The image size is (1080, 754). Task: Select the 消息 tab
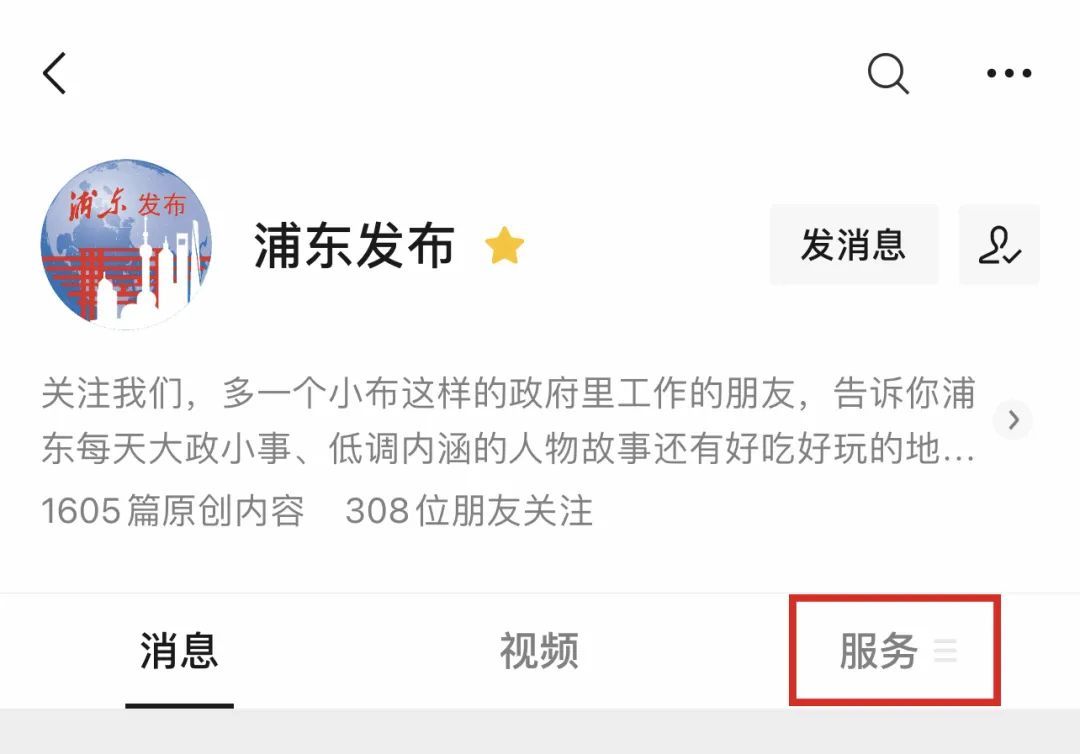[x=179, y=651]
